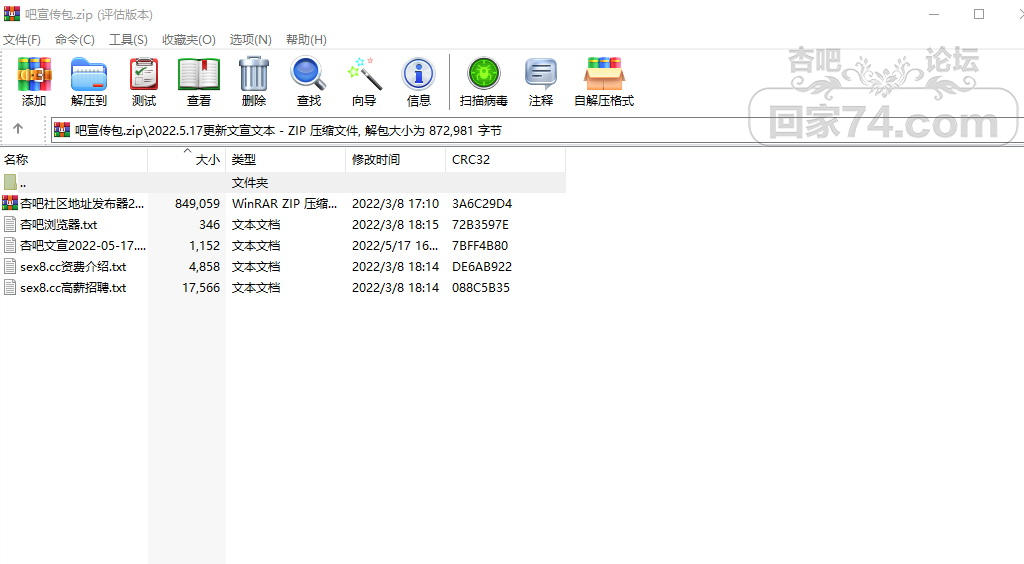Viewport: 1024px width, 564px height.
Task: Click the file icon of sex8.cc资费介绍.txt
Action: (10, 266)
